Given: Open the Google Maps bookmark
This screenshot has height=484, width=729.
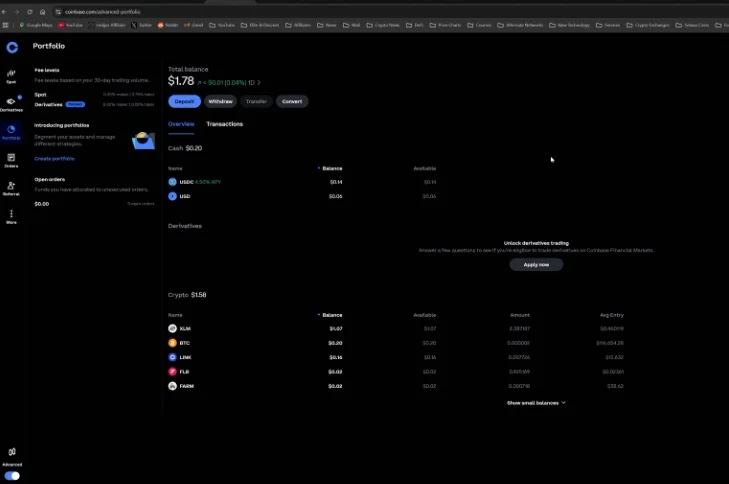Looking at the screenshot, I should pyautogui.click(x=36, y=25).
